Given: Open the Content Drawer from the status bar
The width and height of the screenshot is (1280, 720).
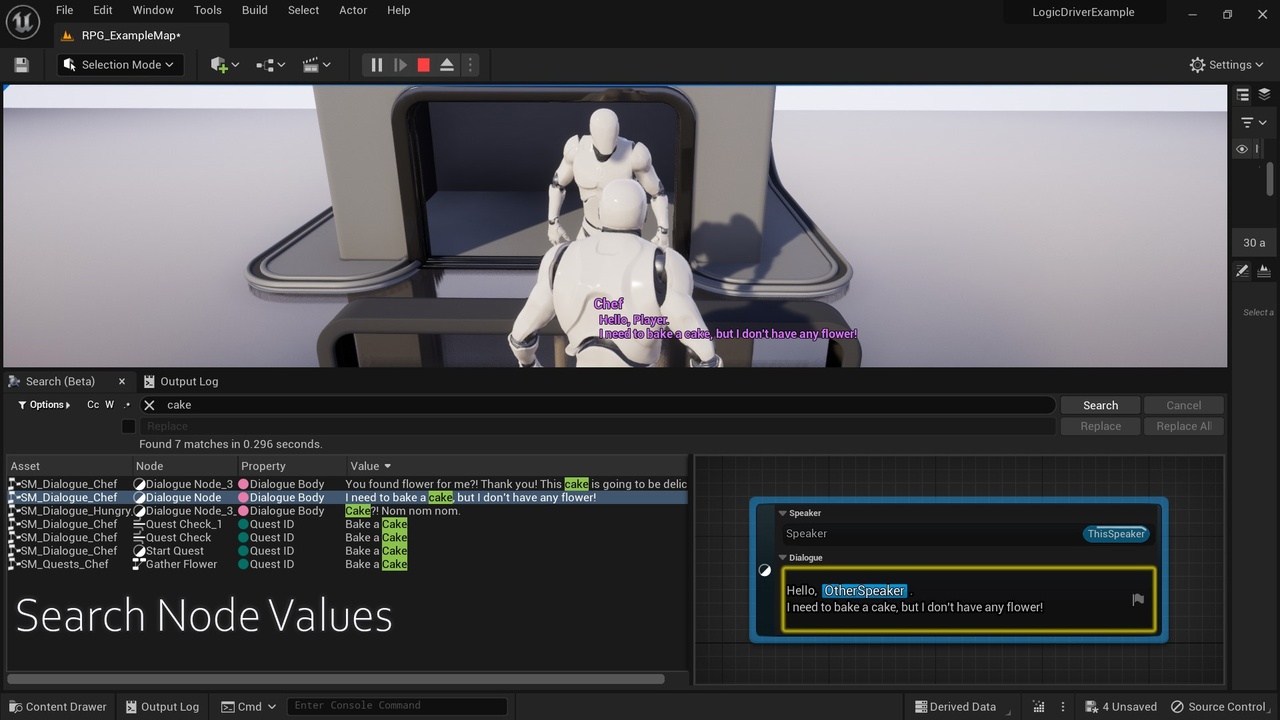Looking at the screenshot, I should (57, 706).
